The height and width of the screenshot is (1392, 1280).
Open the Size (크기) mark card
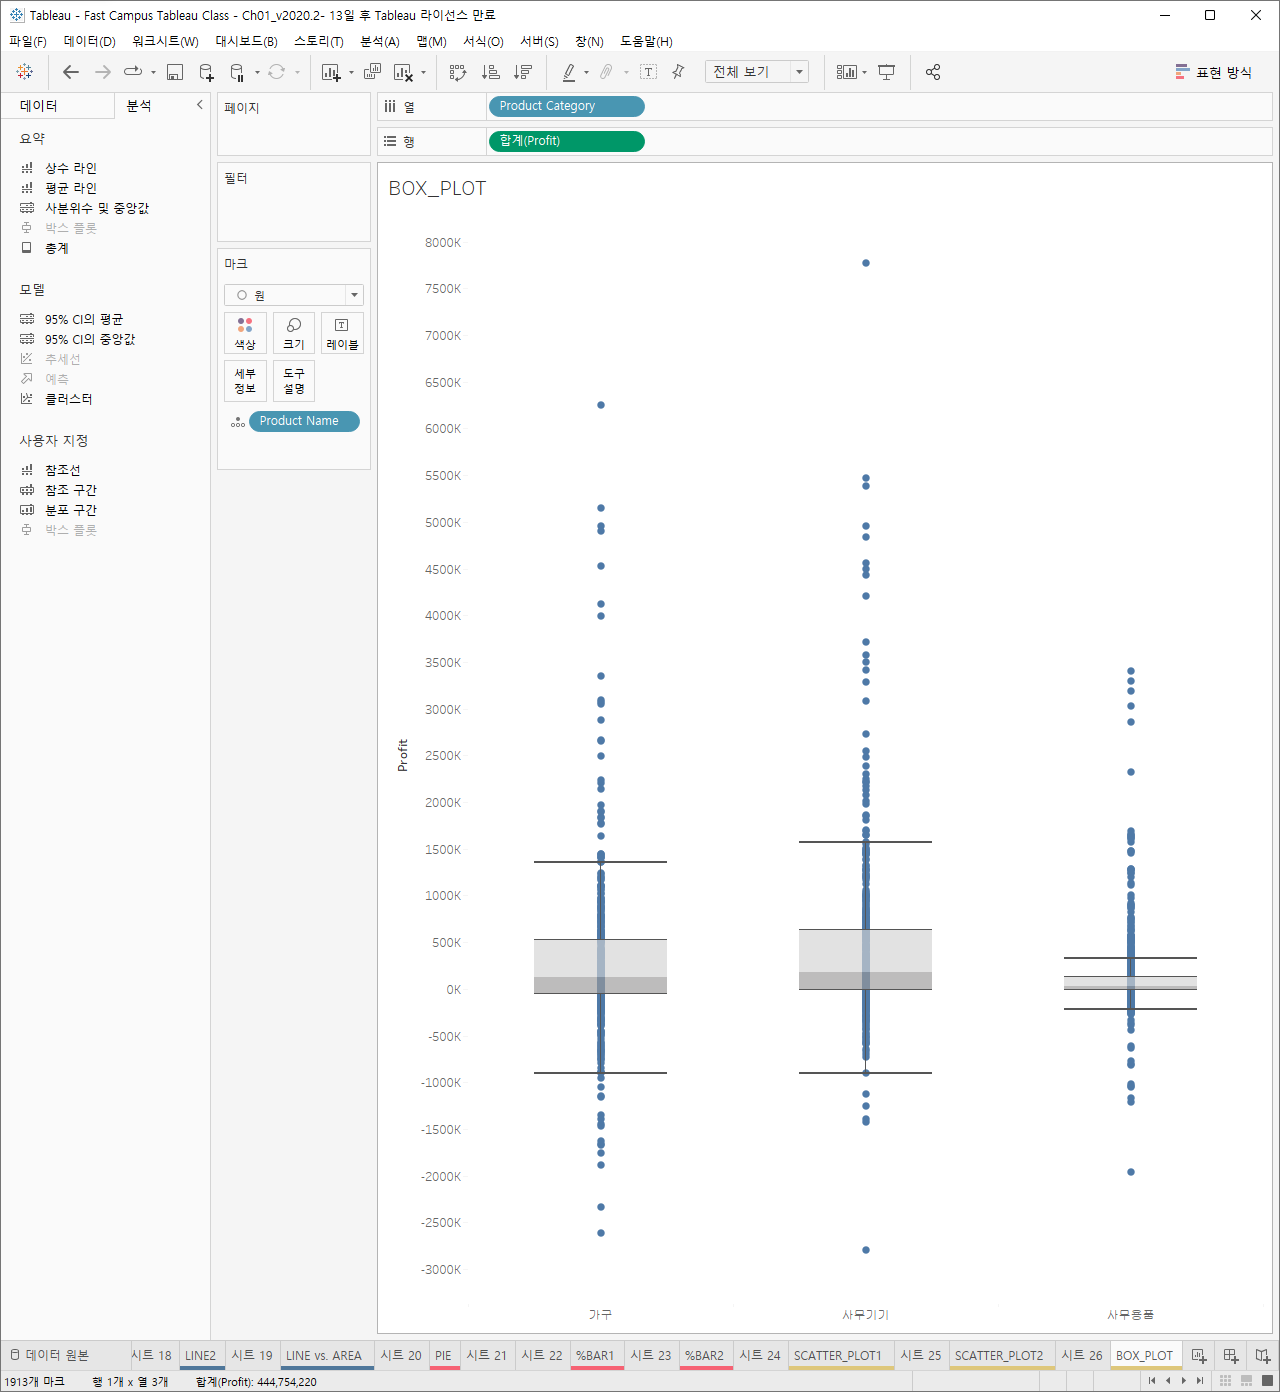coord(294,333)
